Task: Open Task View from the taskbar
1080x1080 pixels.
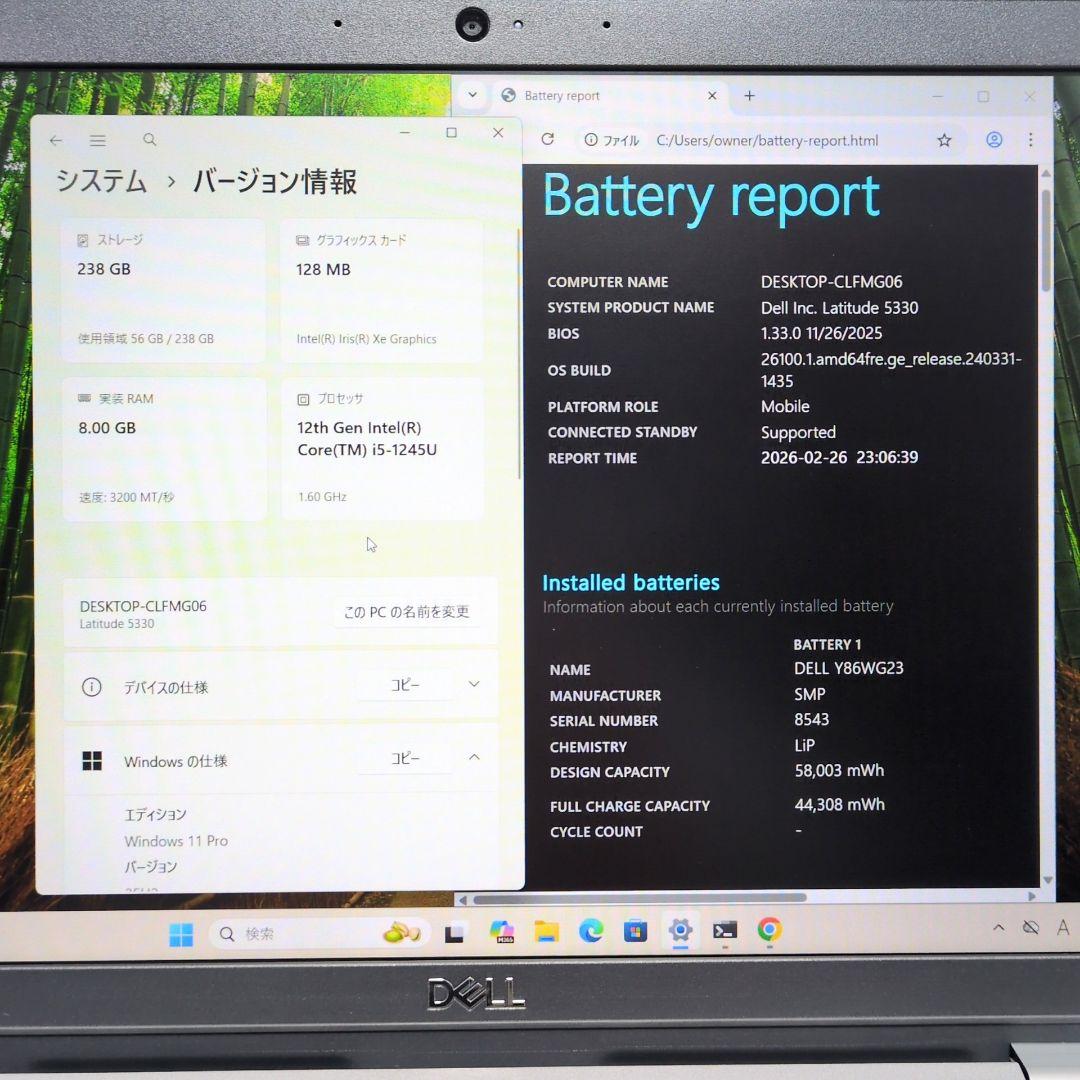Action: tap(454, 933)
